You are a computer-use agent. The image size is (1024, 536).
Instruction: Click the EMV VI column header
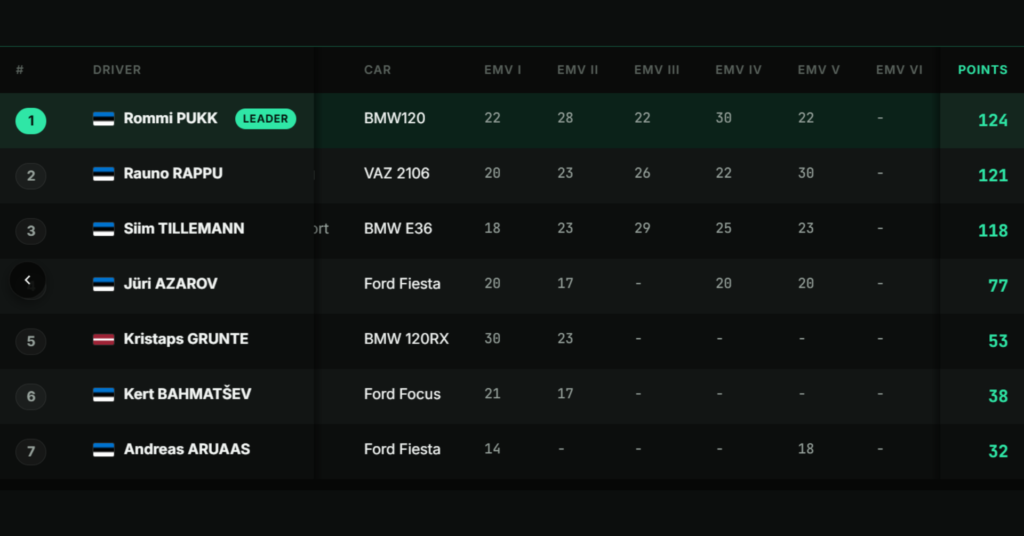(x=899, y=70)
